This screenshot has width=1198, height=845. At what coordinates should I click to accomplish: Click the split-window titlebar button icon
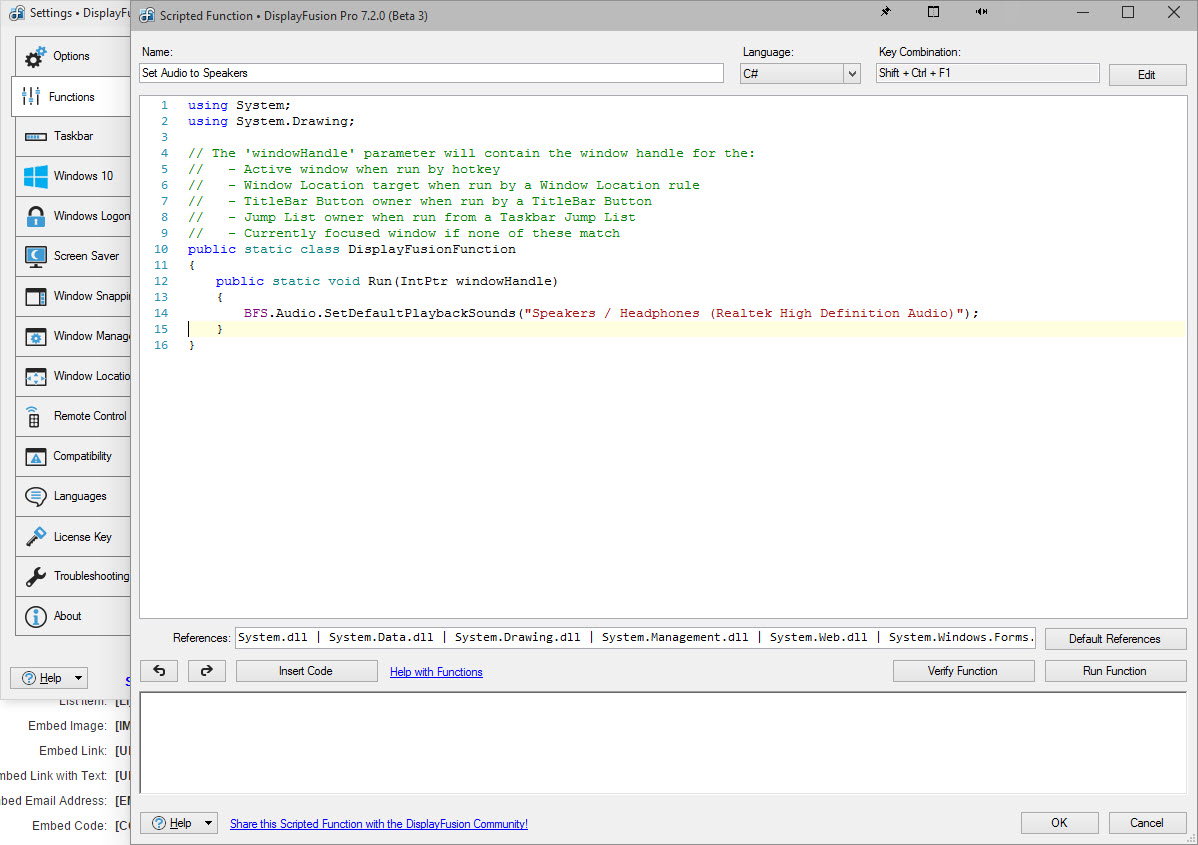click(933, 12)
